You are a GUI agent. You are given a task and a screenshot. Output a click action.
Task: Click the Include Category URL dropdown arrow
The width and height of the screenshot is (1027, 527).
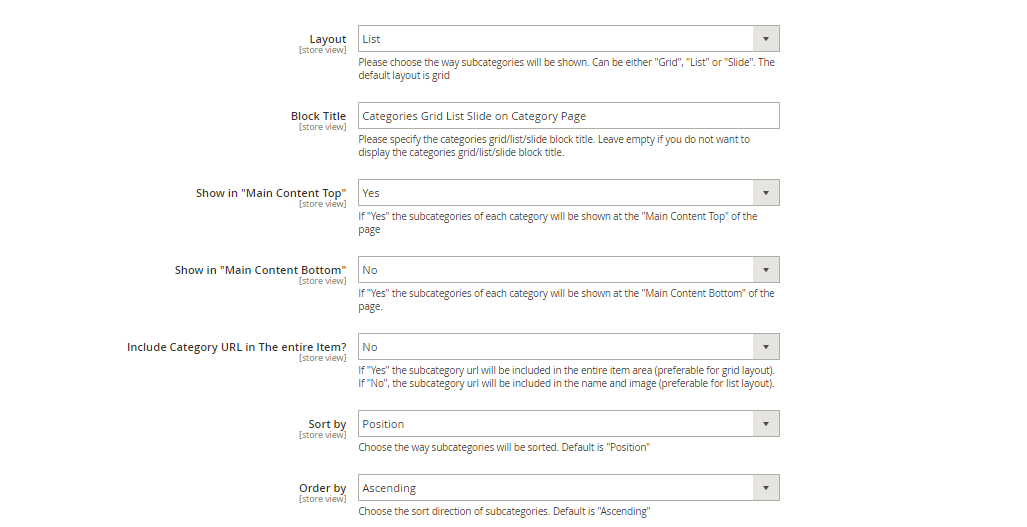(x=766, y=347)
